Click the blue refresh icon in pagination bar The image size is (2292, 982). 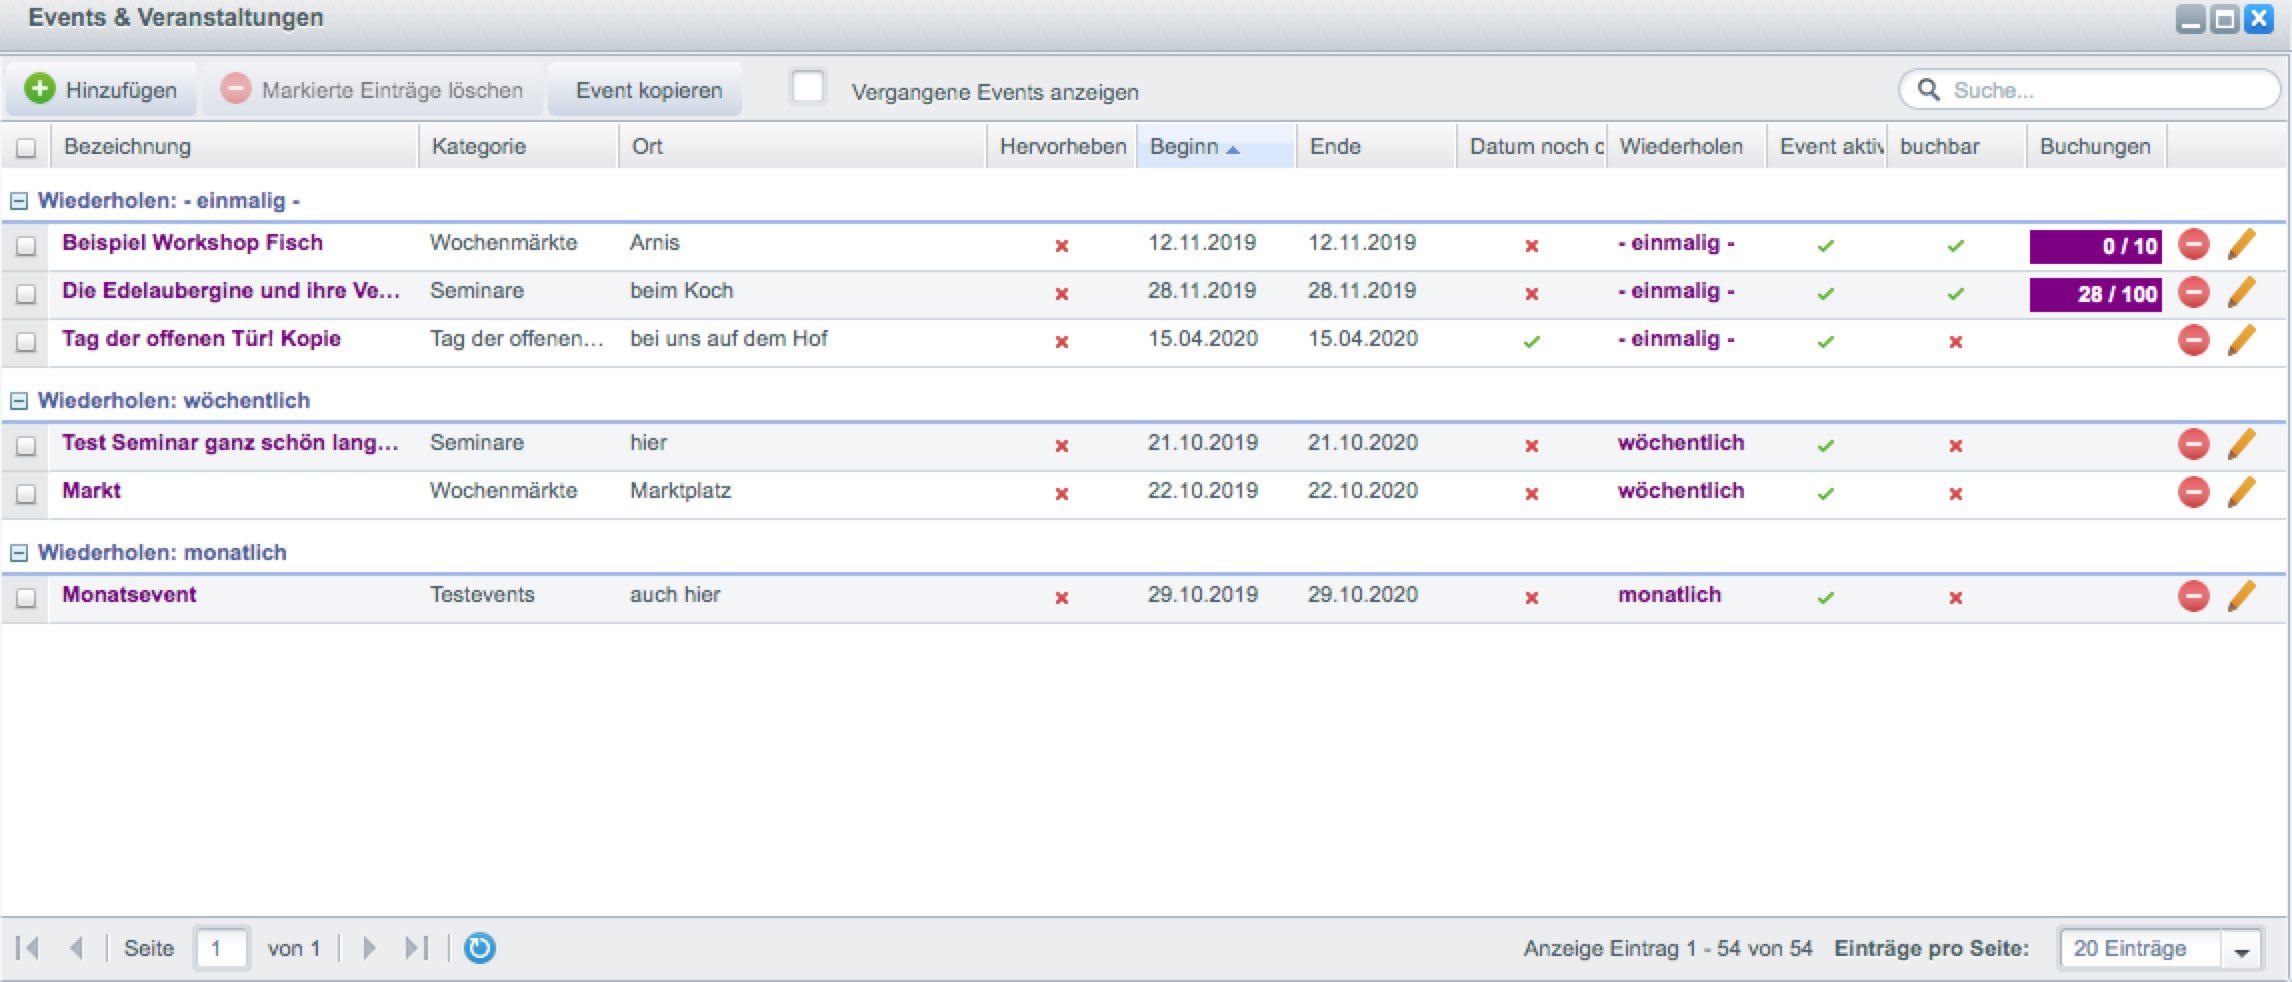(x=480, y=948)
